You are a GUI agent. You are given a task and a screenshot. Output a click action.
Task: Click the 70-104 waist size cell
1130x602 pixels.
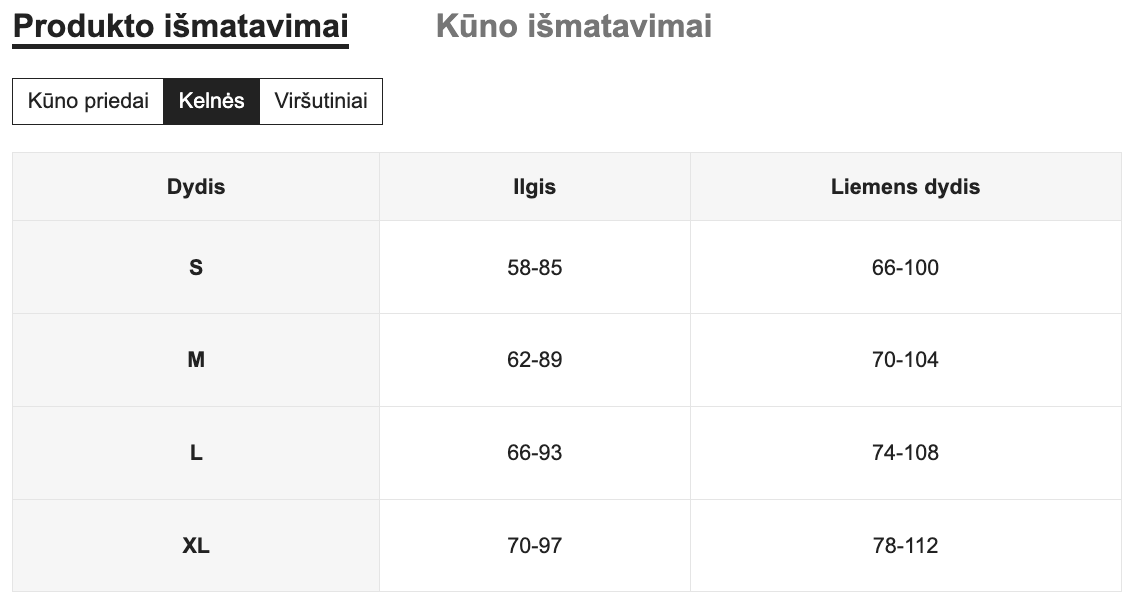905,360
